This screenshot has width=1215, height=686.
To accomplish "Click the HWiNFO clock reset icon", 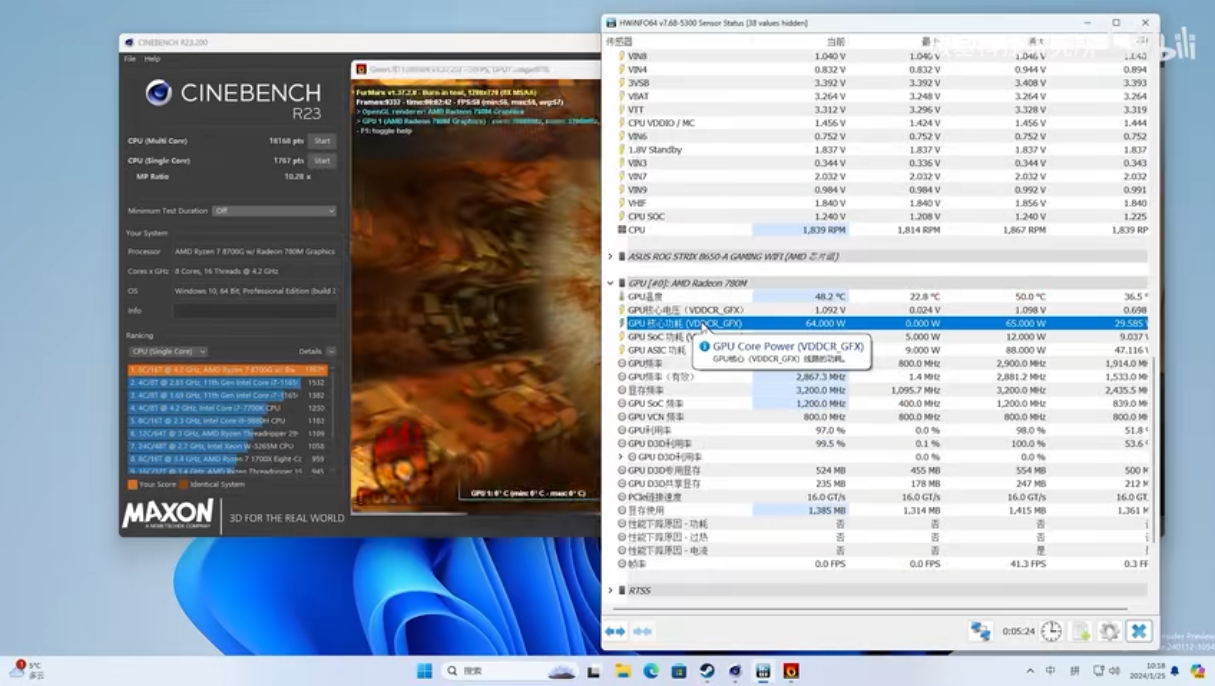I will click(x=1051, y=631).
